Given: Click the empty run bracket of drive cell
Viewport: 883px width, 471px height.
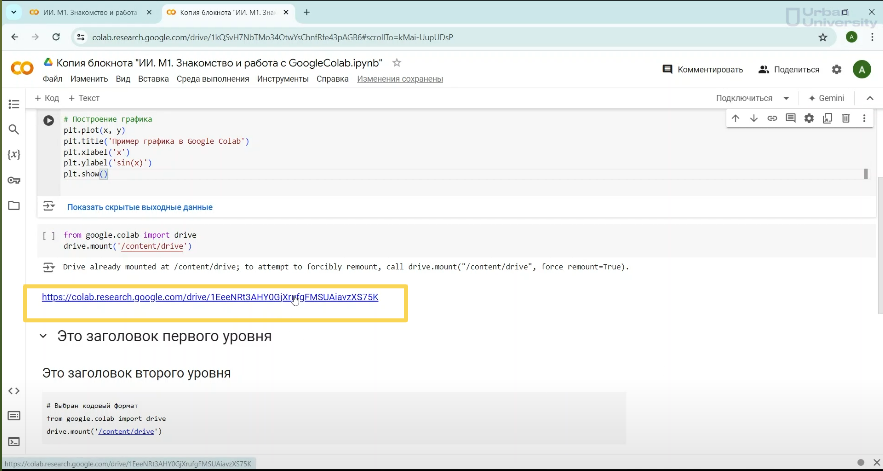Looking at the screenshot, I should click(x=48, y=236).
